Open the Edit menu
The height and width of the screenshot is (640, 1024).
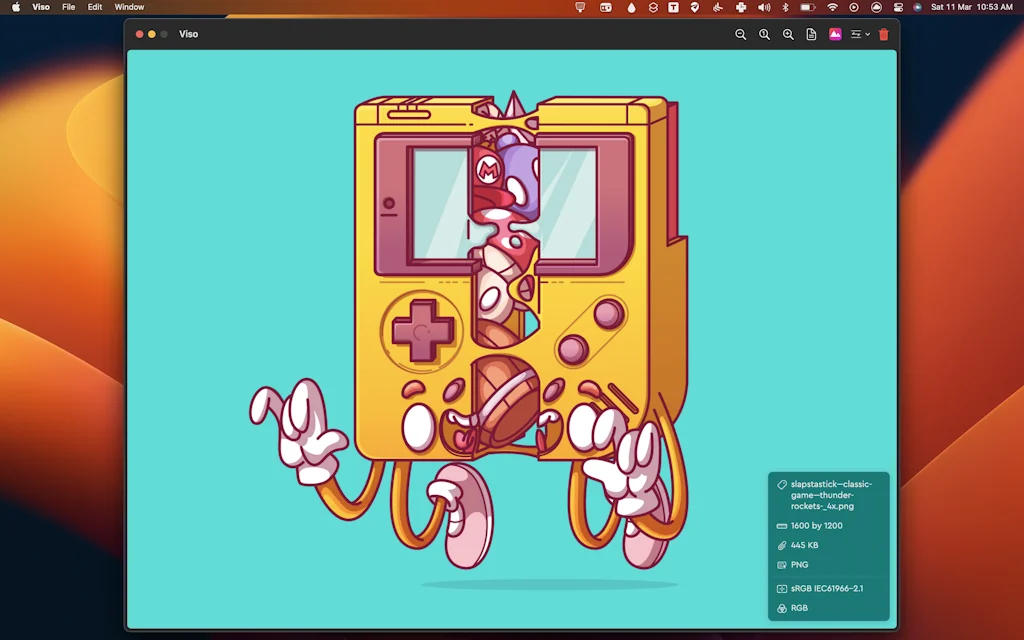[95, 7]
